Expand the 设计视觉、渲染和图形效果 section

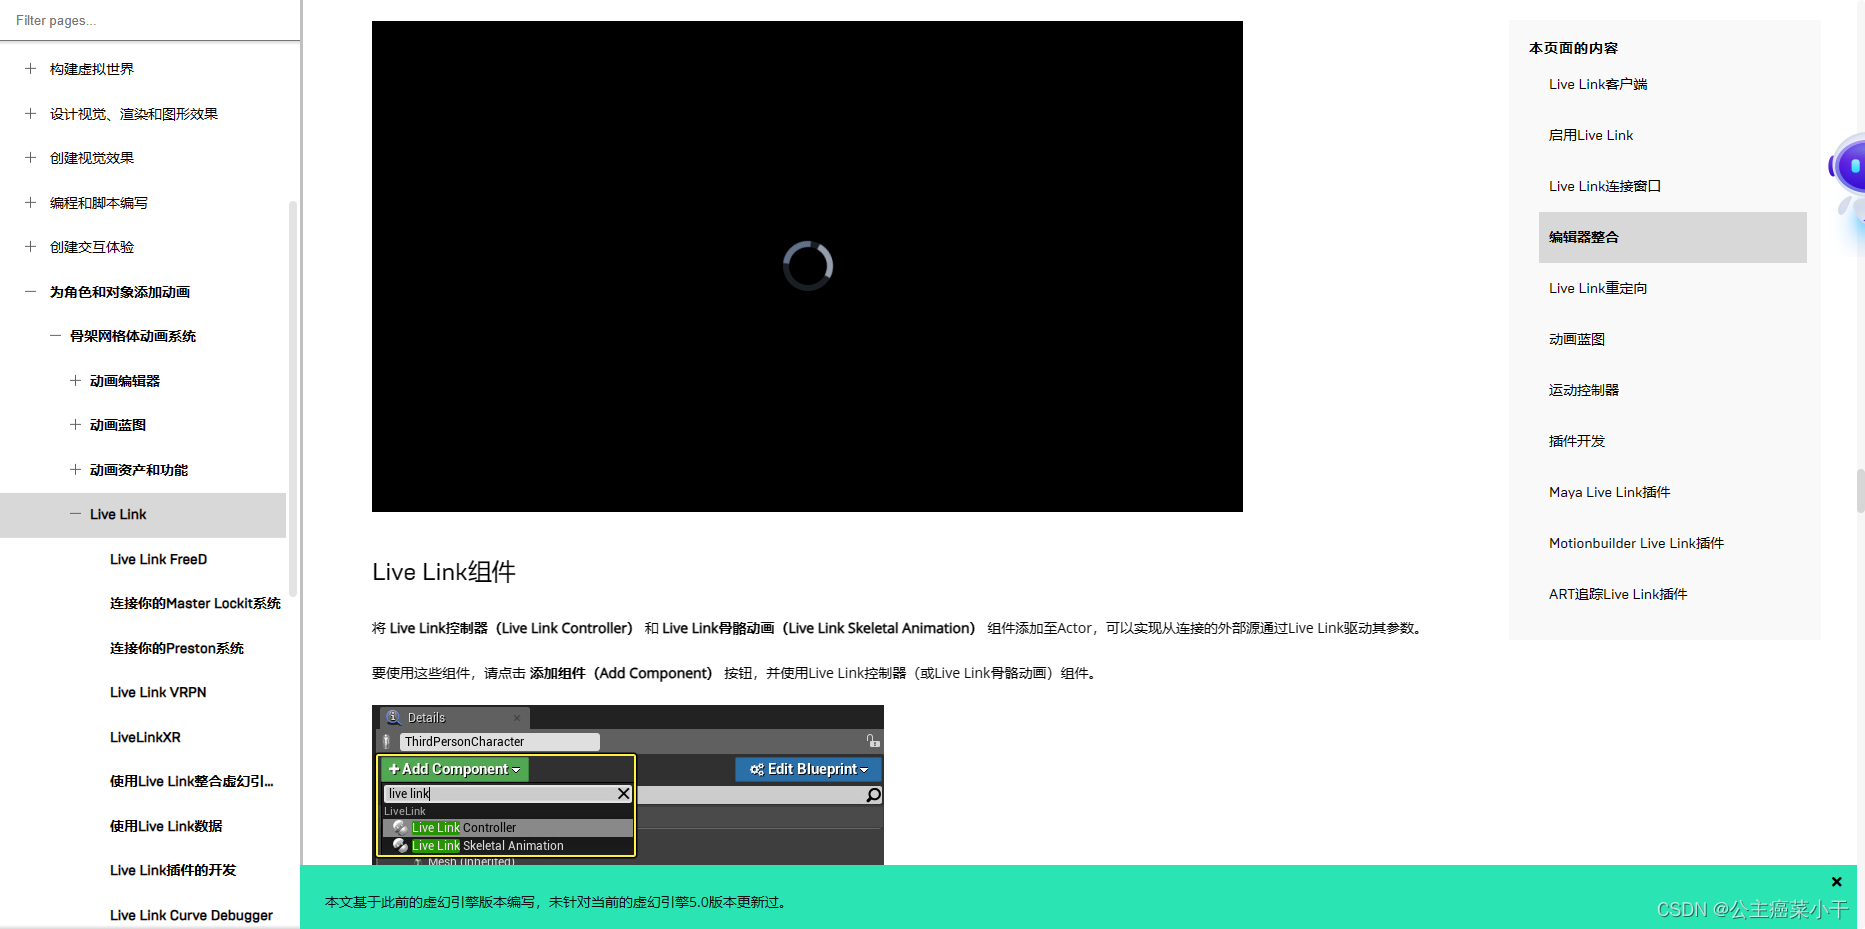pos(30,114)
